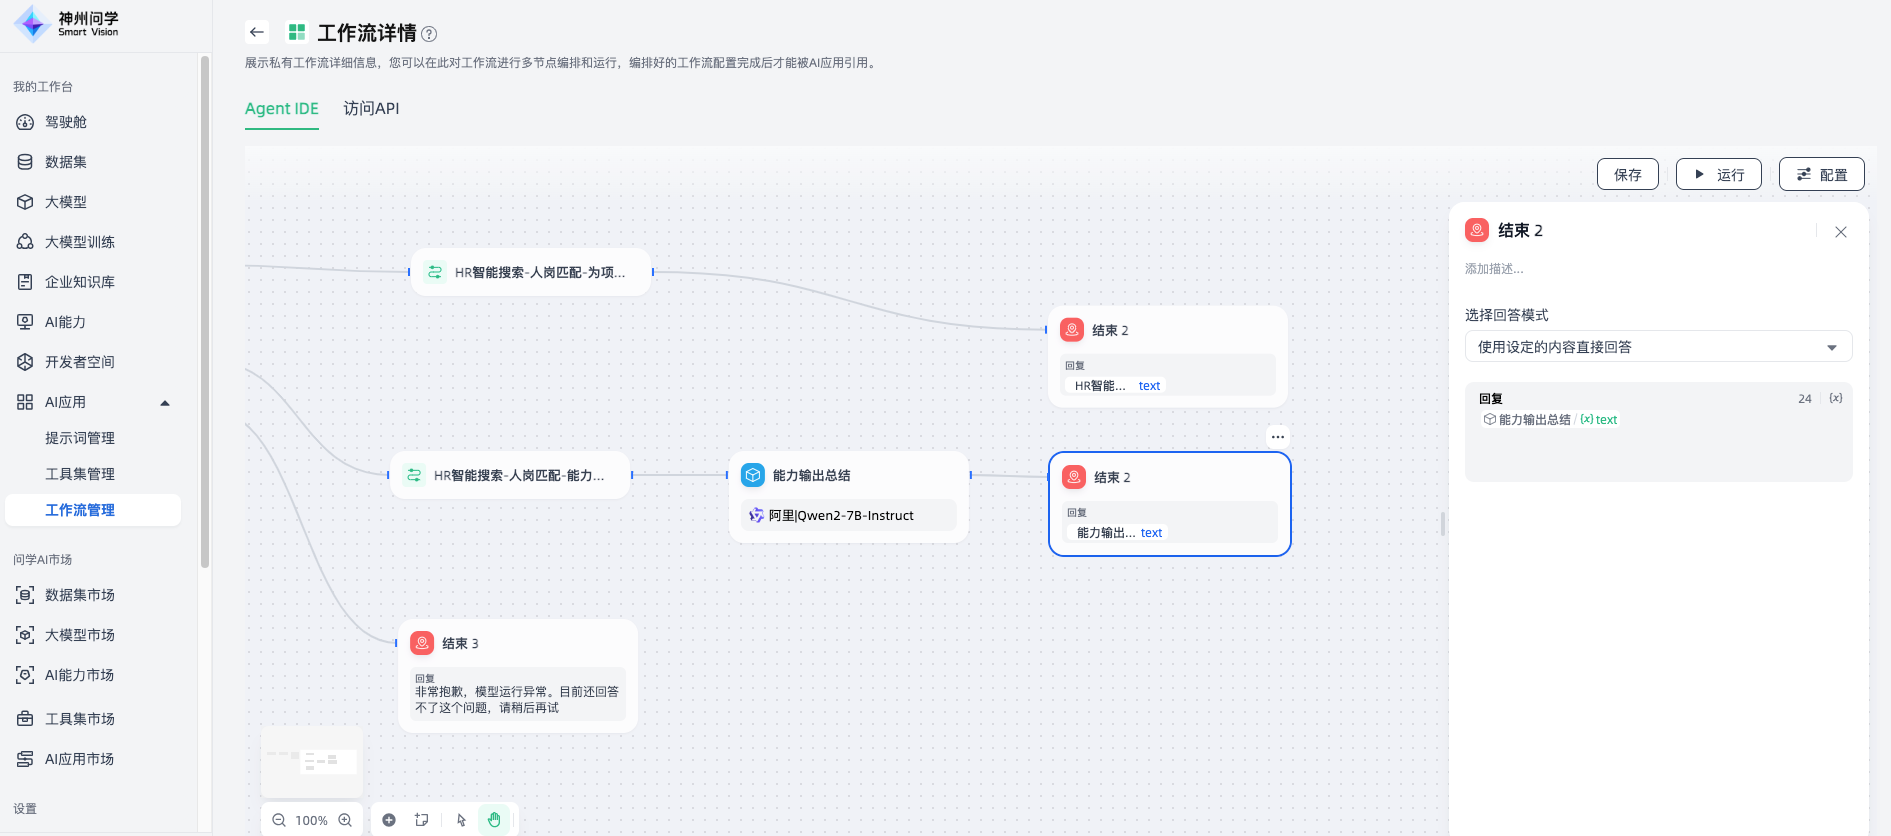Click the insert variable {x} icon
Screen dimensions: 1891x836
(x=1836, y=398)
